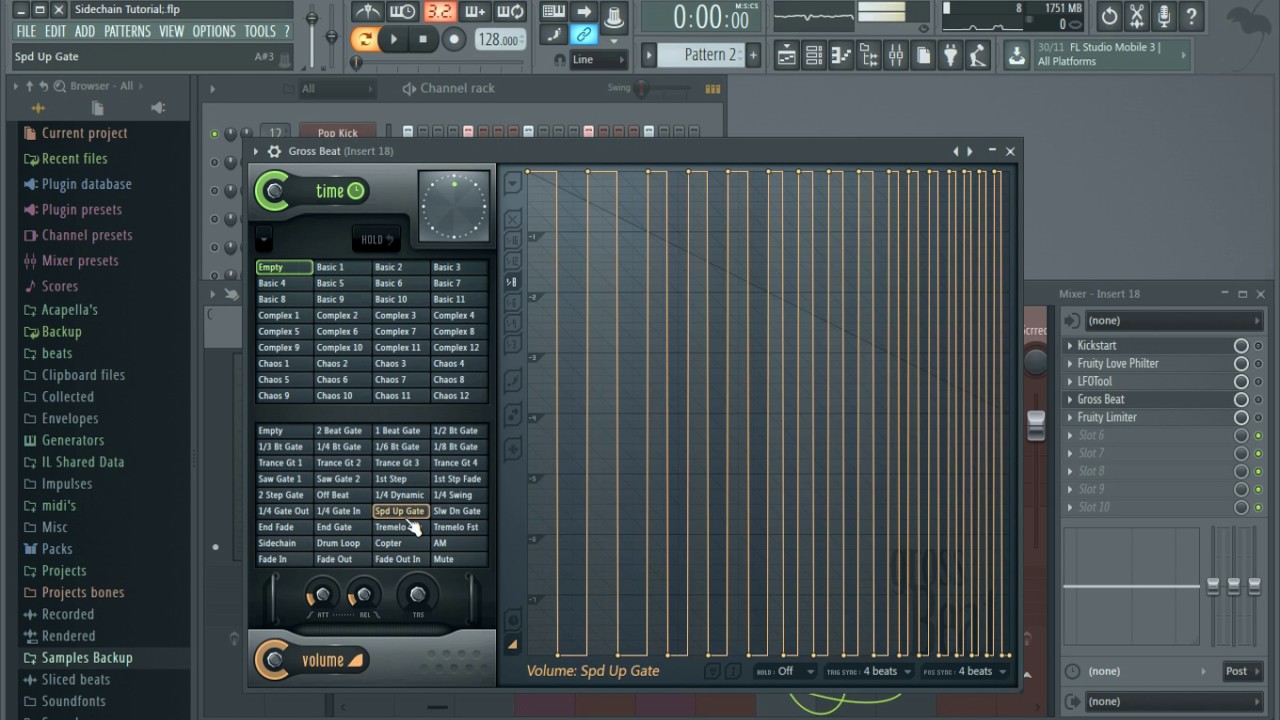
Task: Open Recent files folder in browser
Action: 74,158
